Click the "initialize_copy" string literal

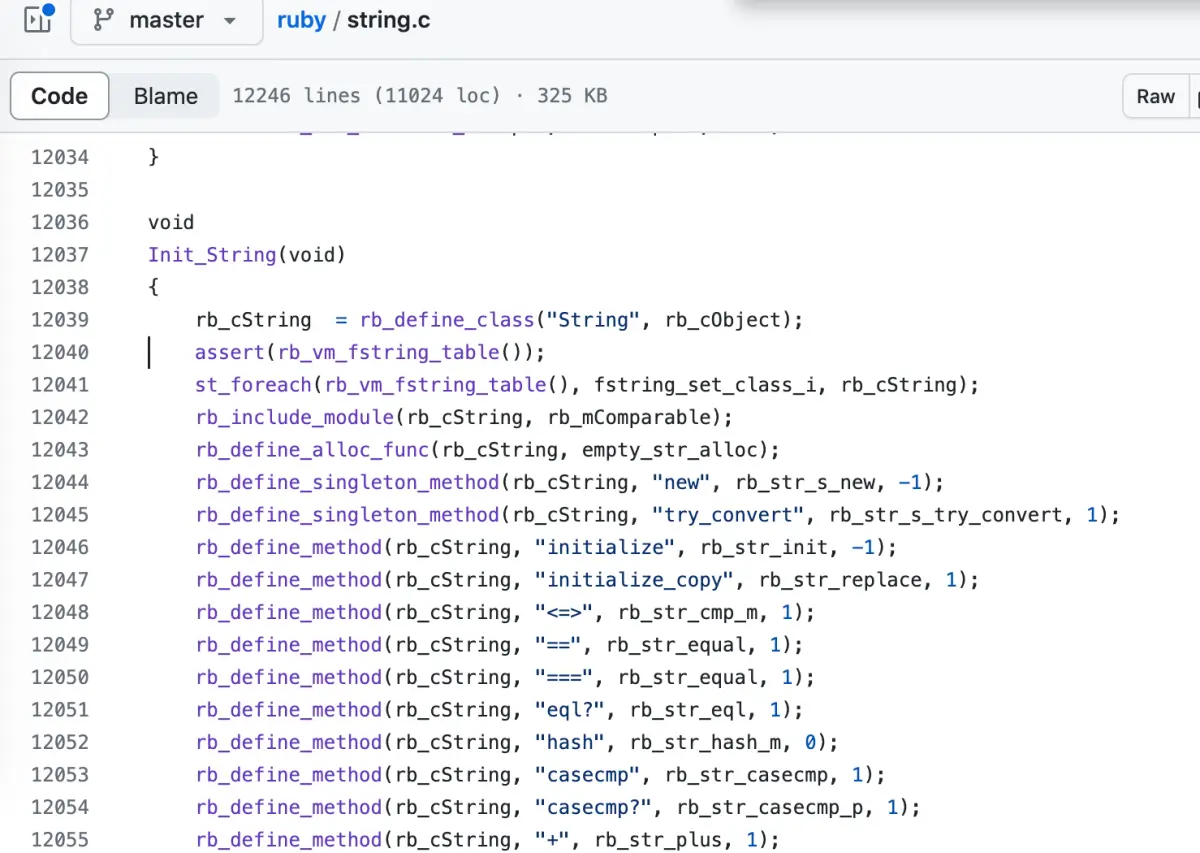coord(634,580)
